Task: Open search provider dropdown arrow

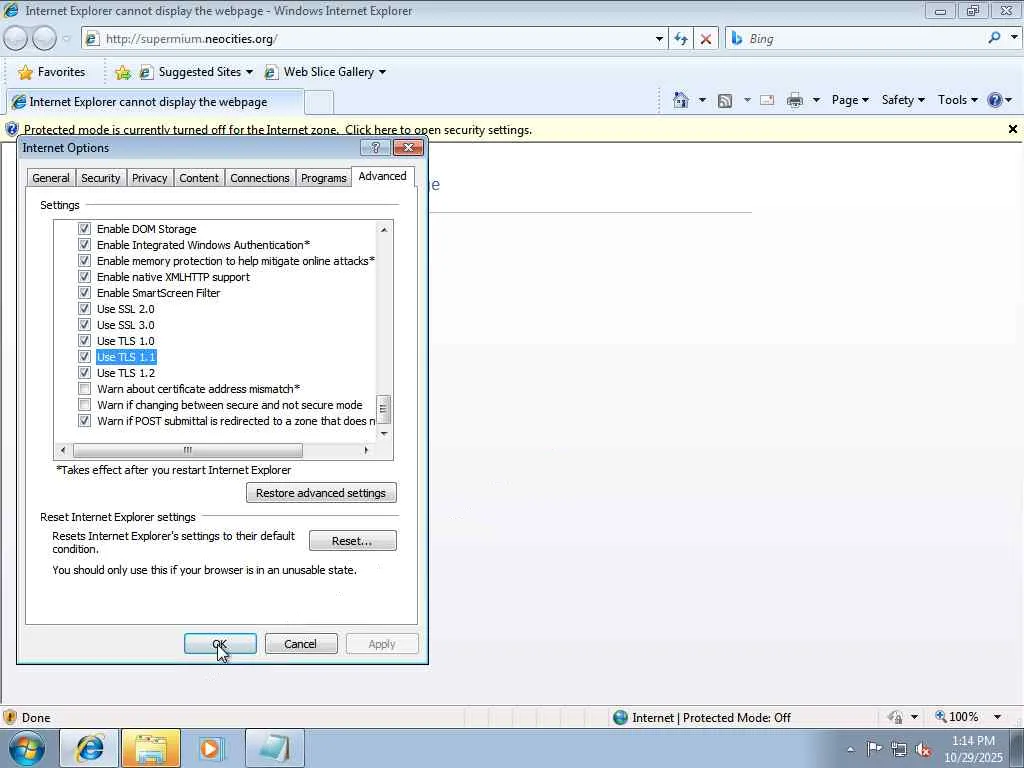Action: (1014, 38)
